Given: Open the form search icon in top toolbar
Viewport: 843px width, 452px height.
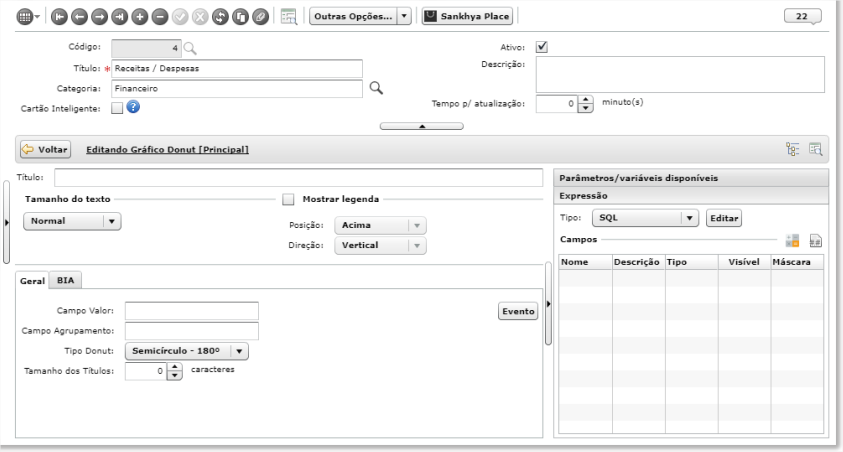Looking at the screenshot, I should [x=289, y=17].
